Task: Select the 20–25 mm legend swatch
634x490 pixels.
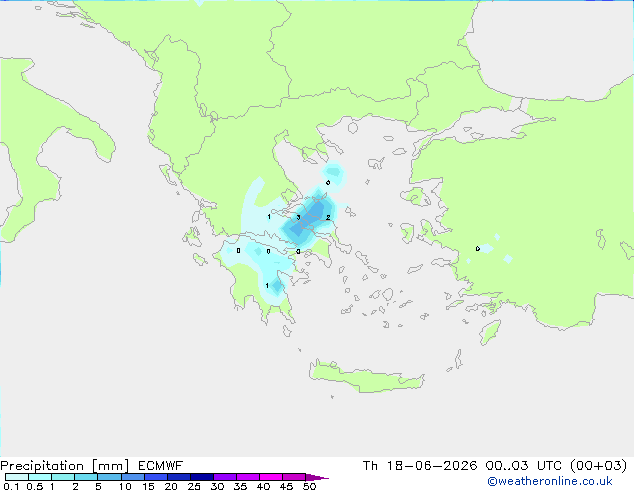Action: pos(178,477)
